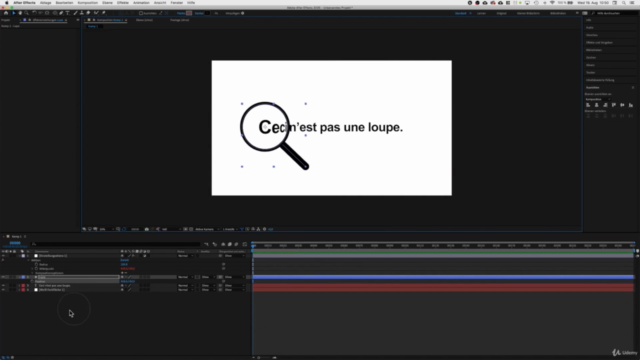Open Ebenen ausrichten an Komposition dropdown
Image resolution: width=640 pixels, height=360 pixels.
coord(598,99)
